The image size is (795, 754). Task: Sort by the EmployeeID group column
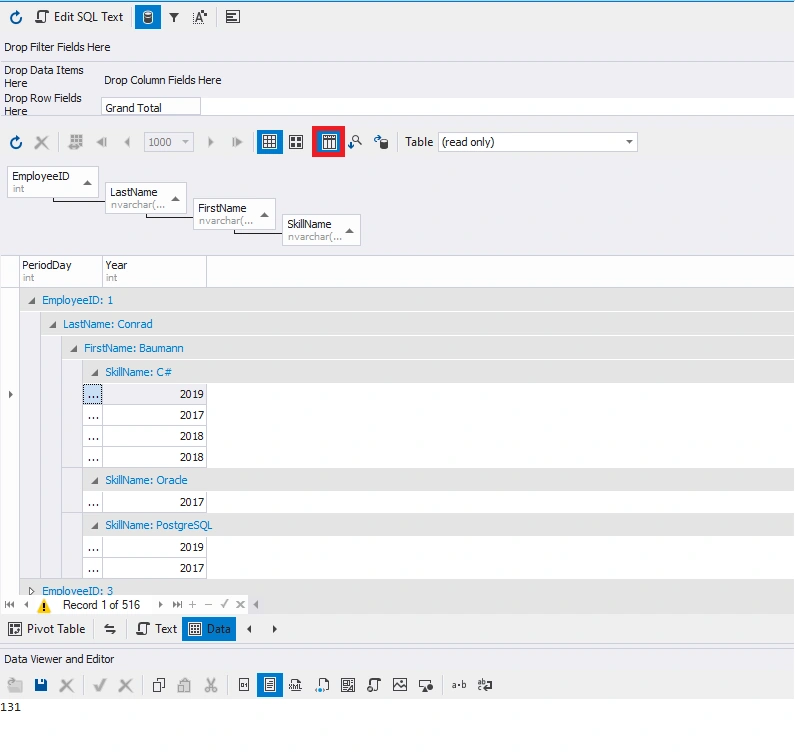click(x=53, y=182)
